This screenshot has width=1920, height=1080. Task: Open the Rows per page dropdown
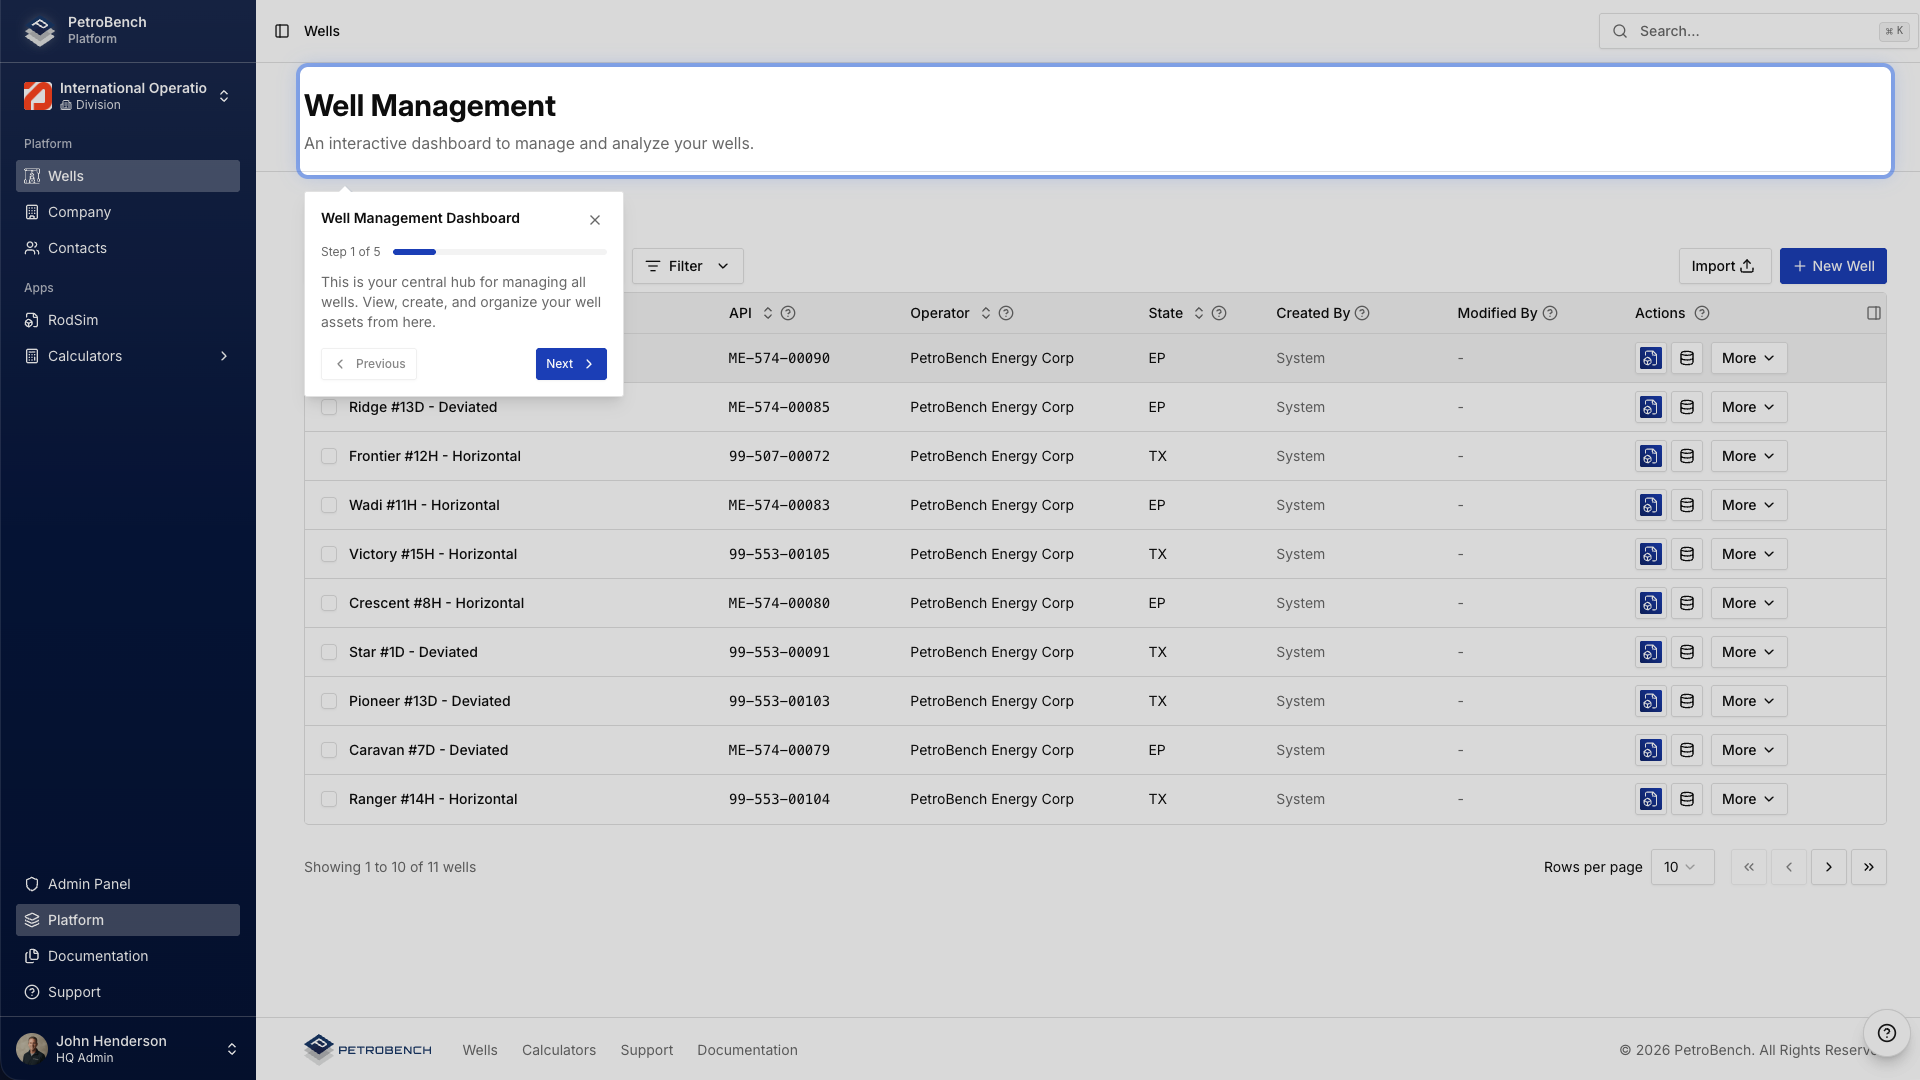(1682, 867)
